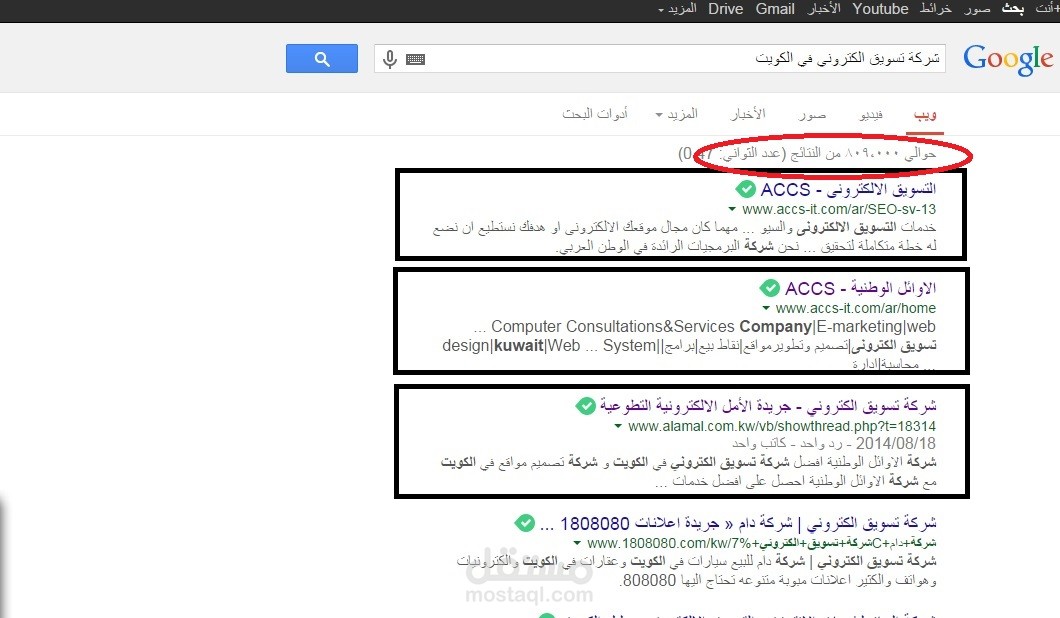Click the blue search magnifier button
The image size is (1060, 618).
click(x=322, y=59)
